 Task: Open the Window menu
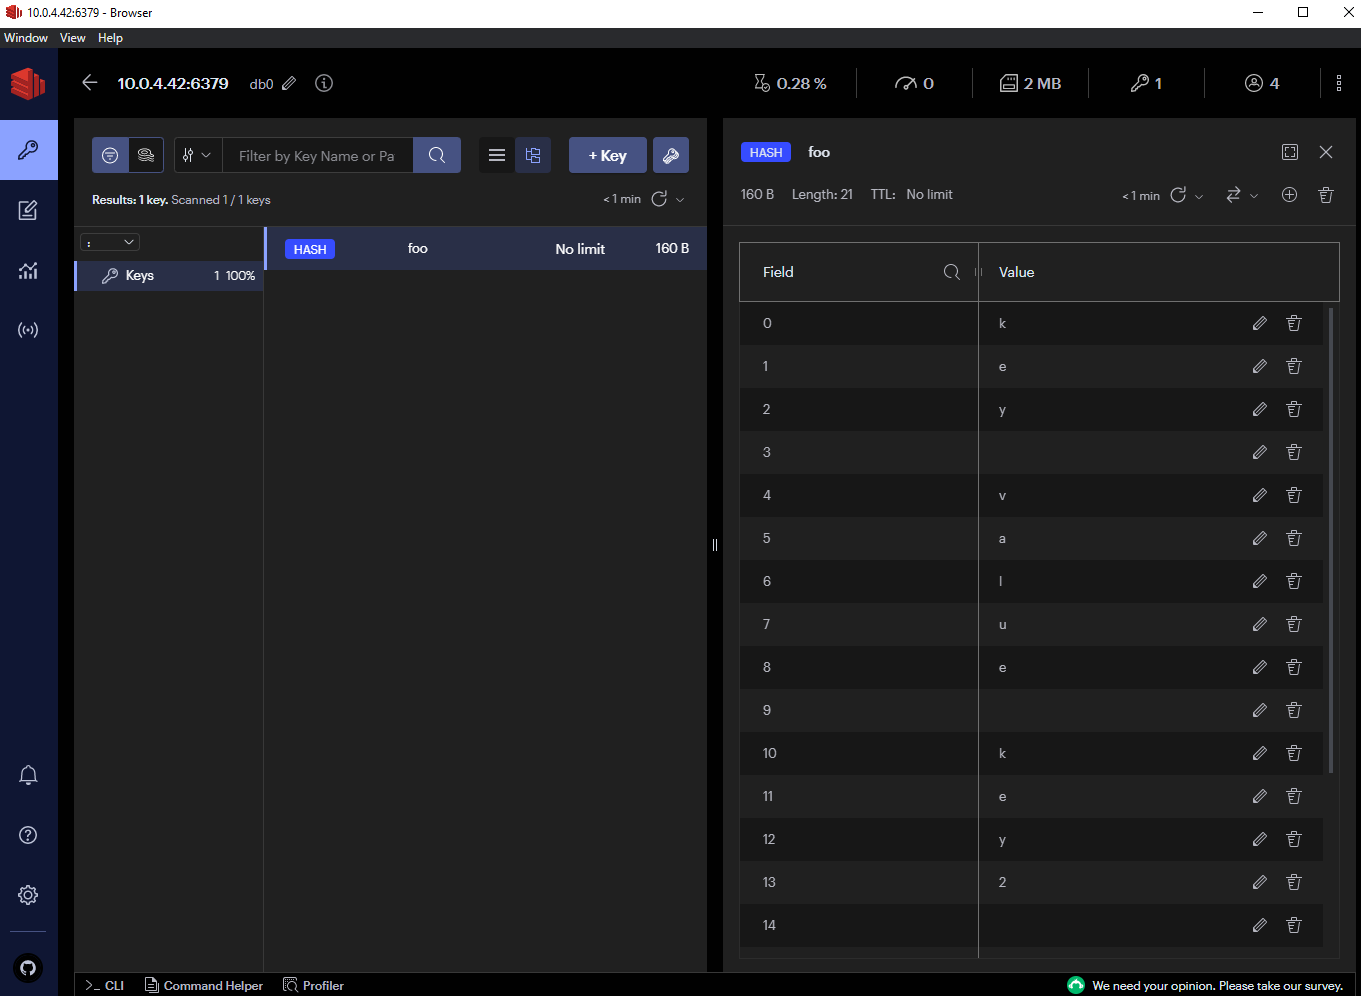(25, 37)
